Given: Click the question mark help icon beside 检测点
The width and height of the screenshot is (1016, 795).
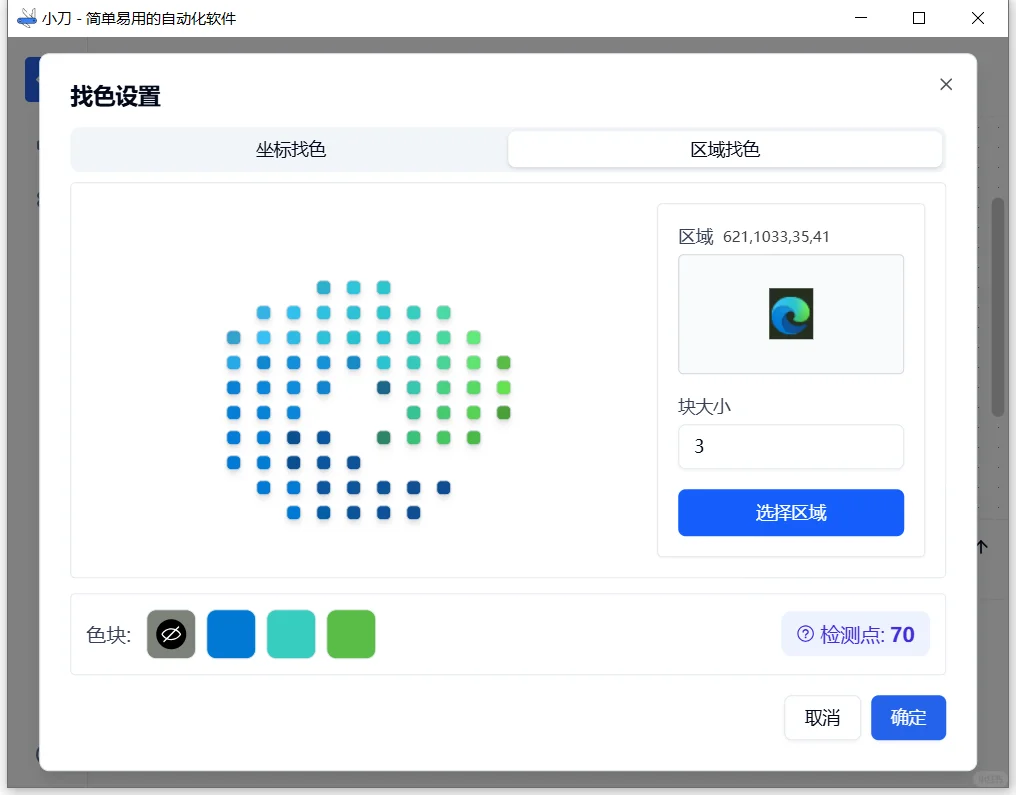Looking at the screenshot, I should [806, 633].
